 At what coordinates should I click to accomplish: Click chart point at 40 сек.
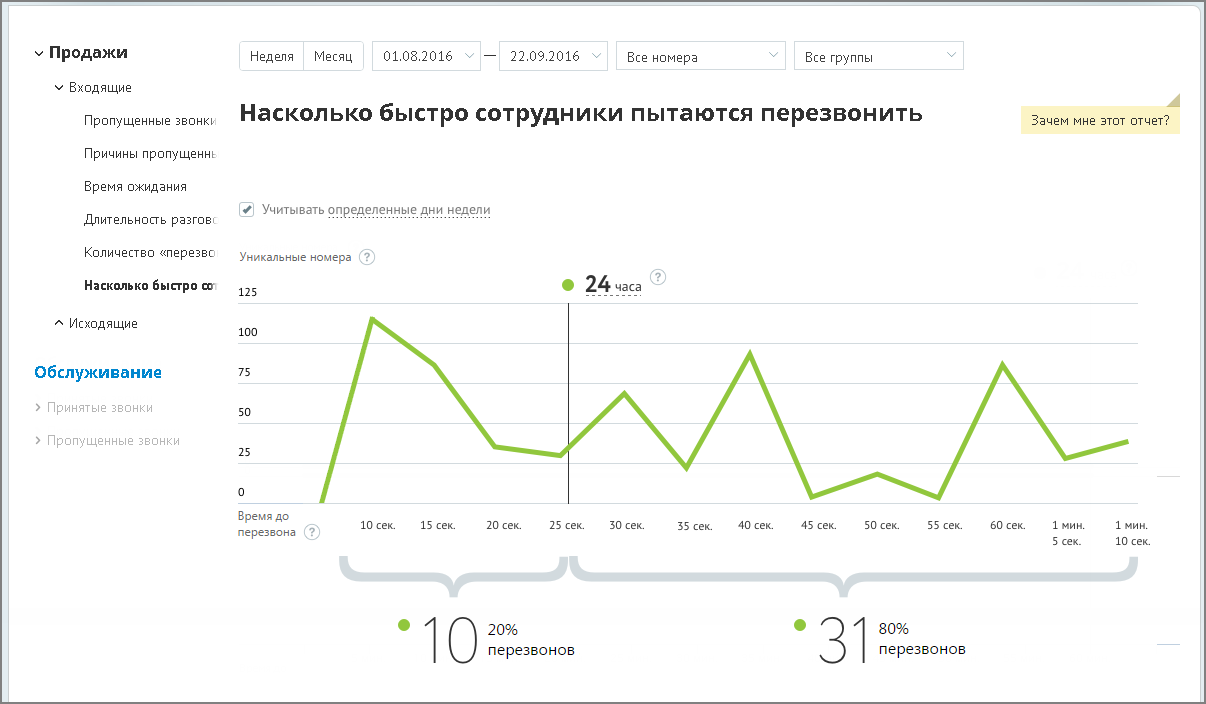tap(750, 353)
